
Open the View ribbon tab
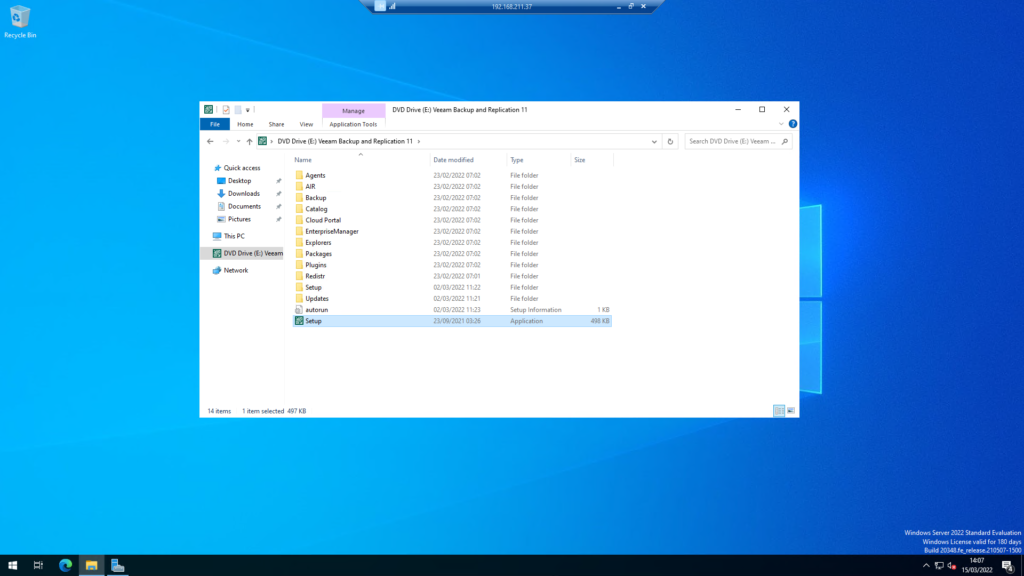coord(306,124)
